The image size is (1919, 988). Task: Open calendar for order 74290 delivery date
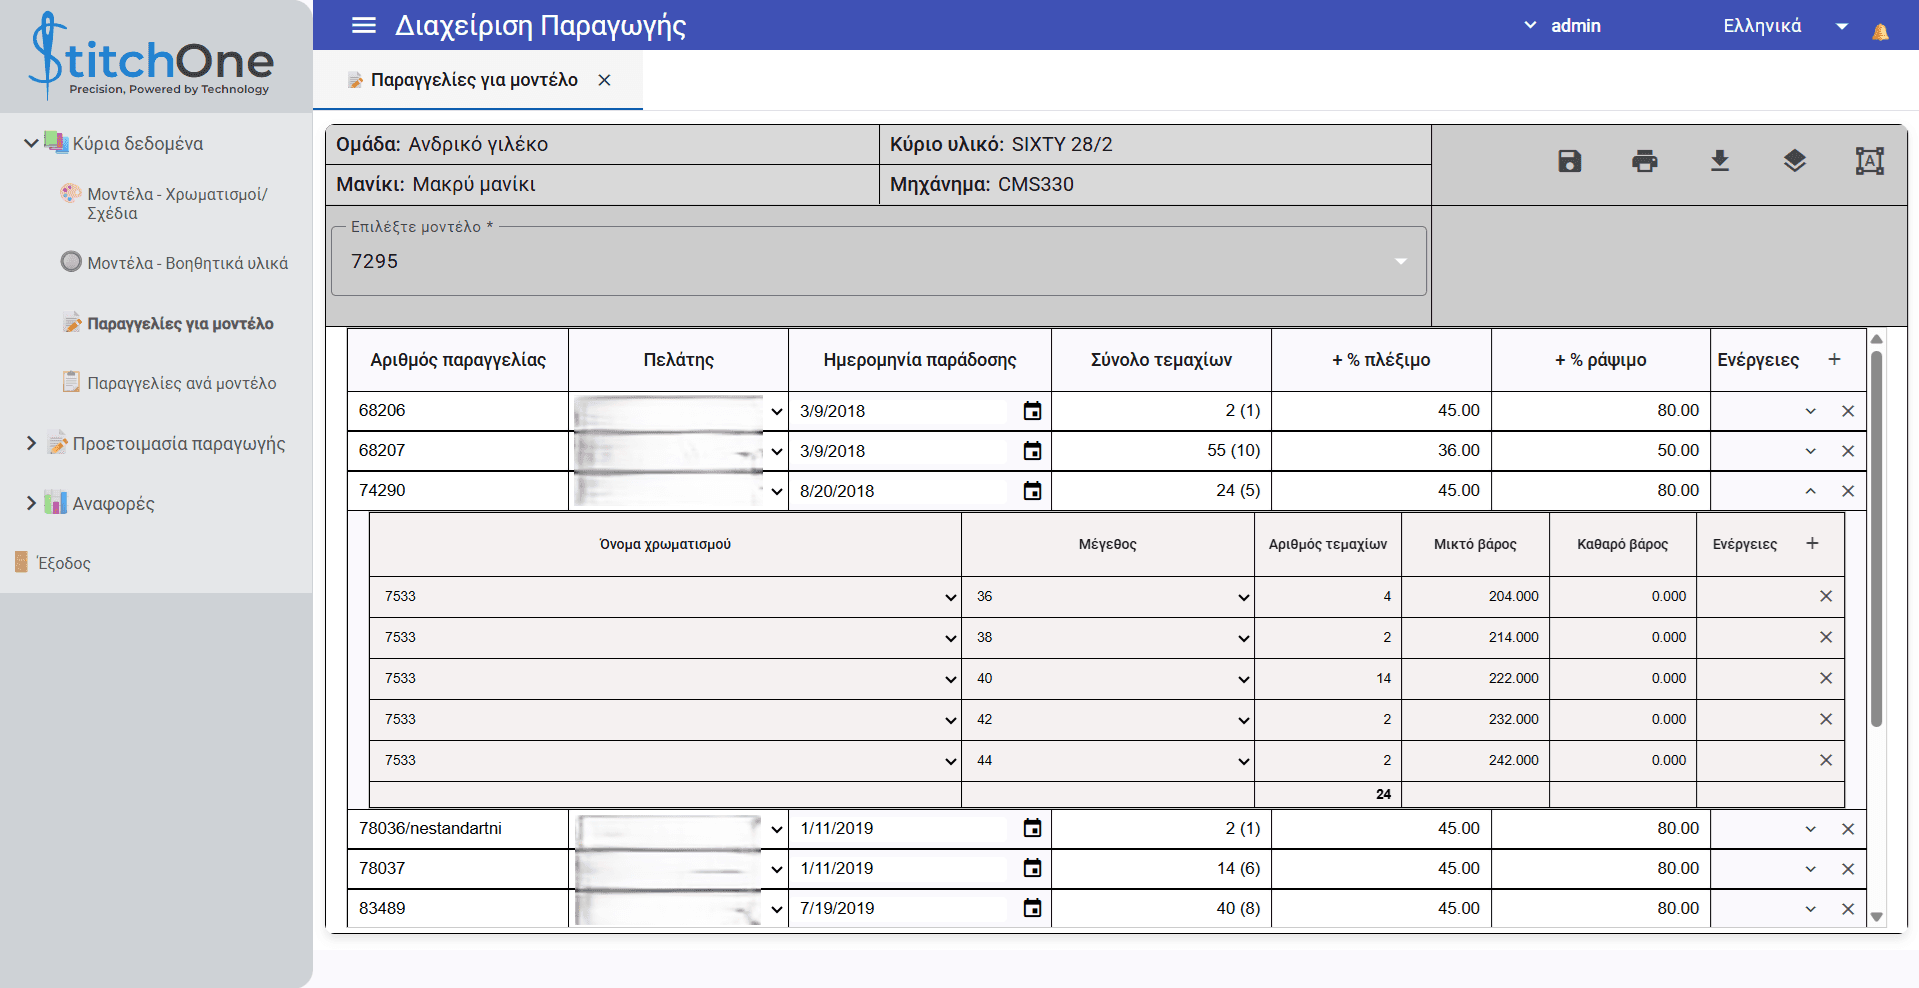1033,491
